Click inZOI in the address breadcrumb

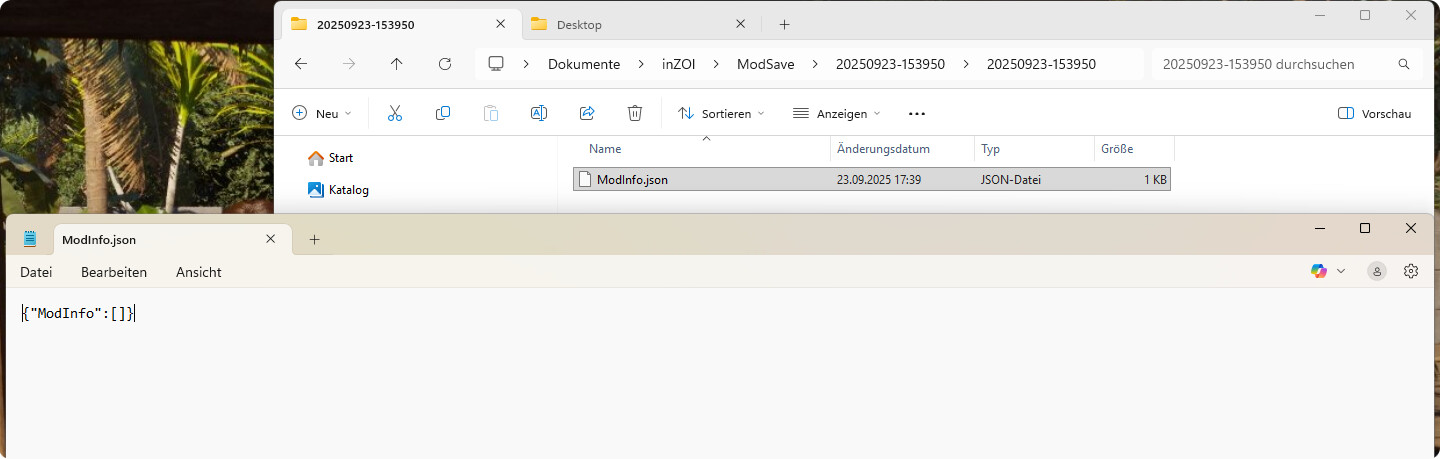tap(678, 64)
